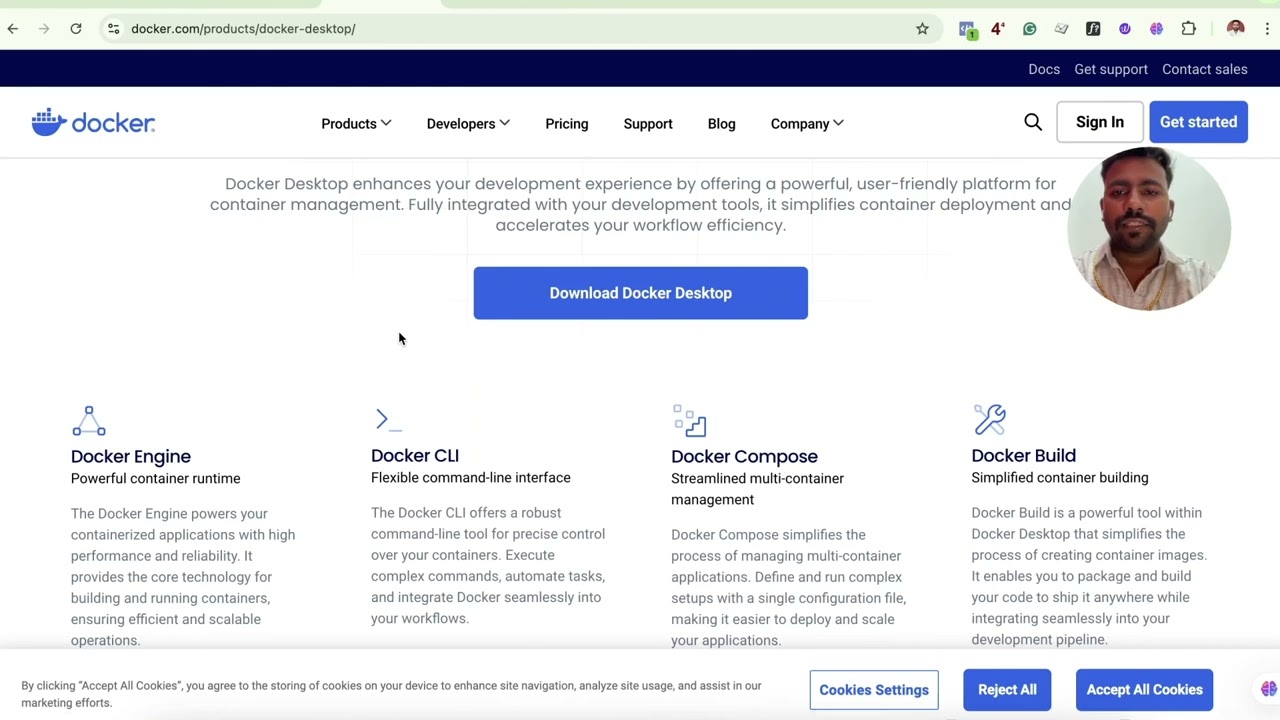Reload the page with the refresh icon
This screenshot has width=1280, height=720.
(76, 29)
